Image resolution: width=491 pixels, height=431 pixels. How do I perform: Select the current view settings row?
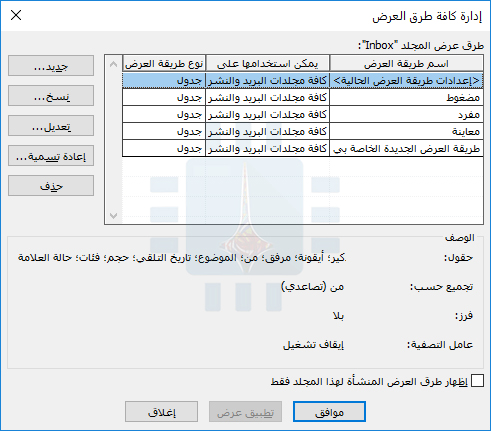click(303, 81)
